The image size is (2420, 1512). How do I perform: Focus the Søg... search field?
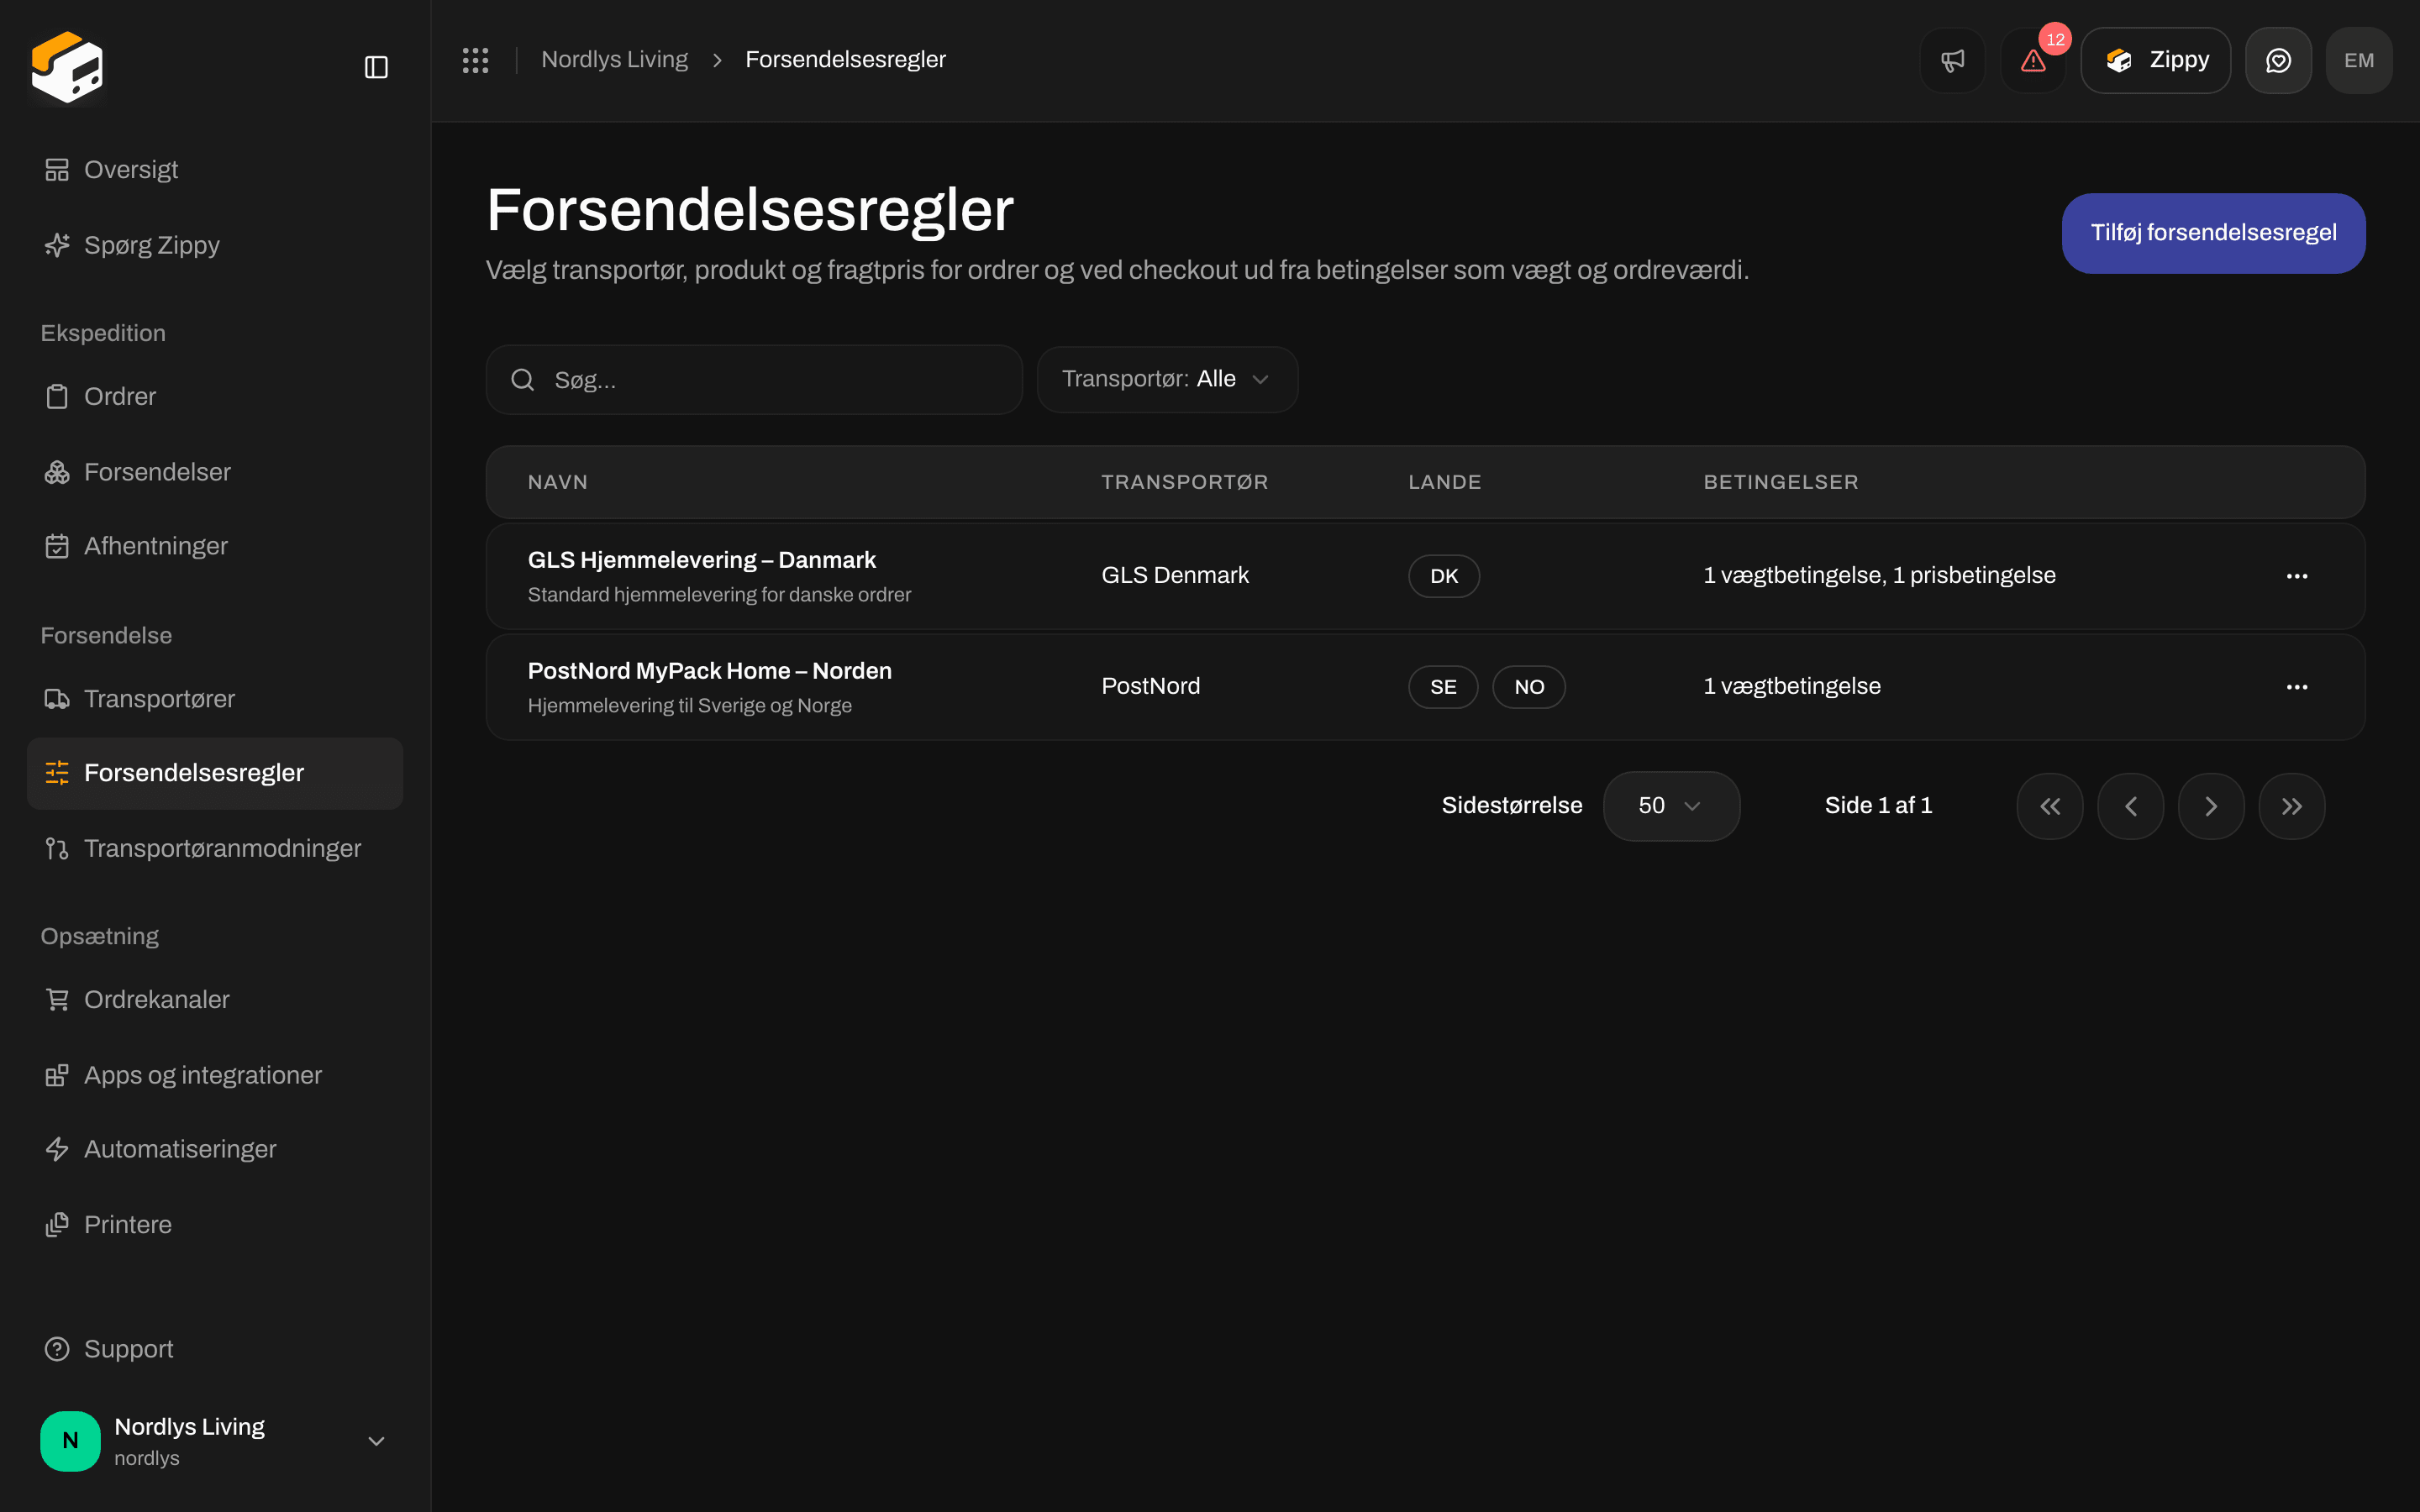coord(754,380)
